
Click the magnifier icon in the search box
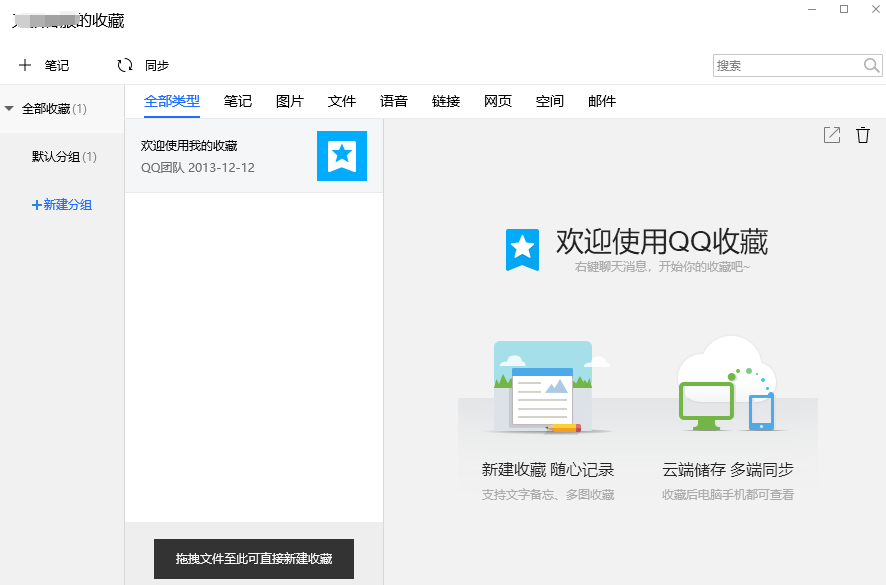[869, 65]
